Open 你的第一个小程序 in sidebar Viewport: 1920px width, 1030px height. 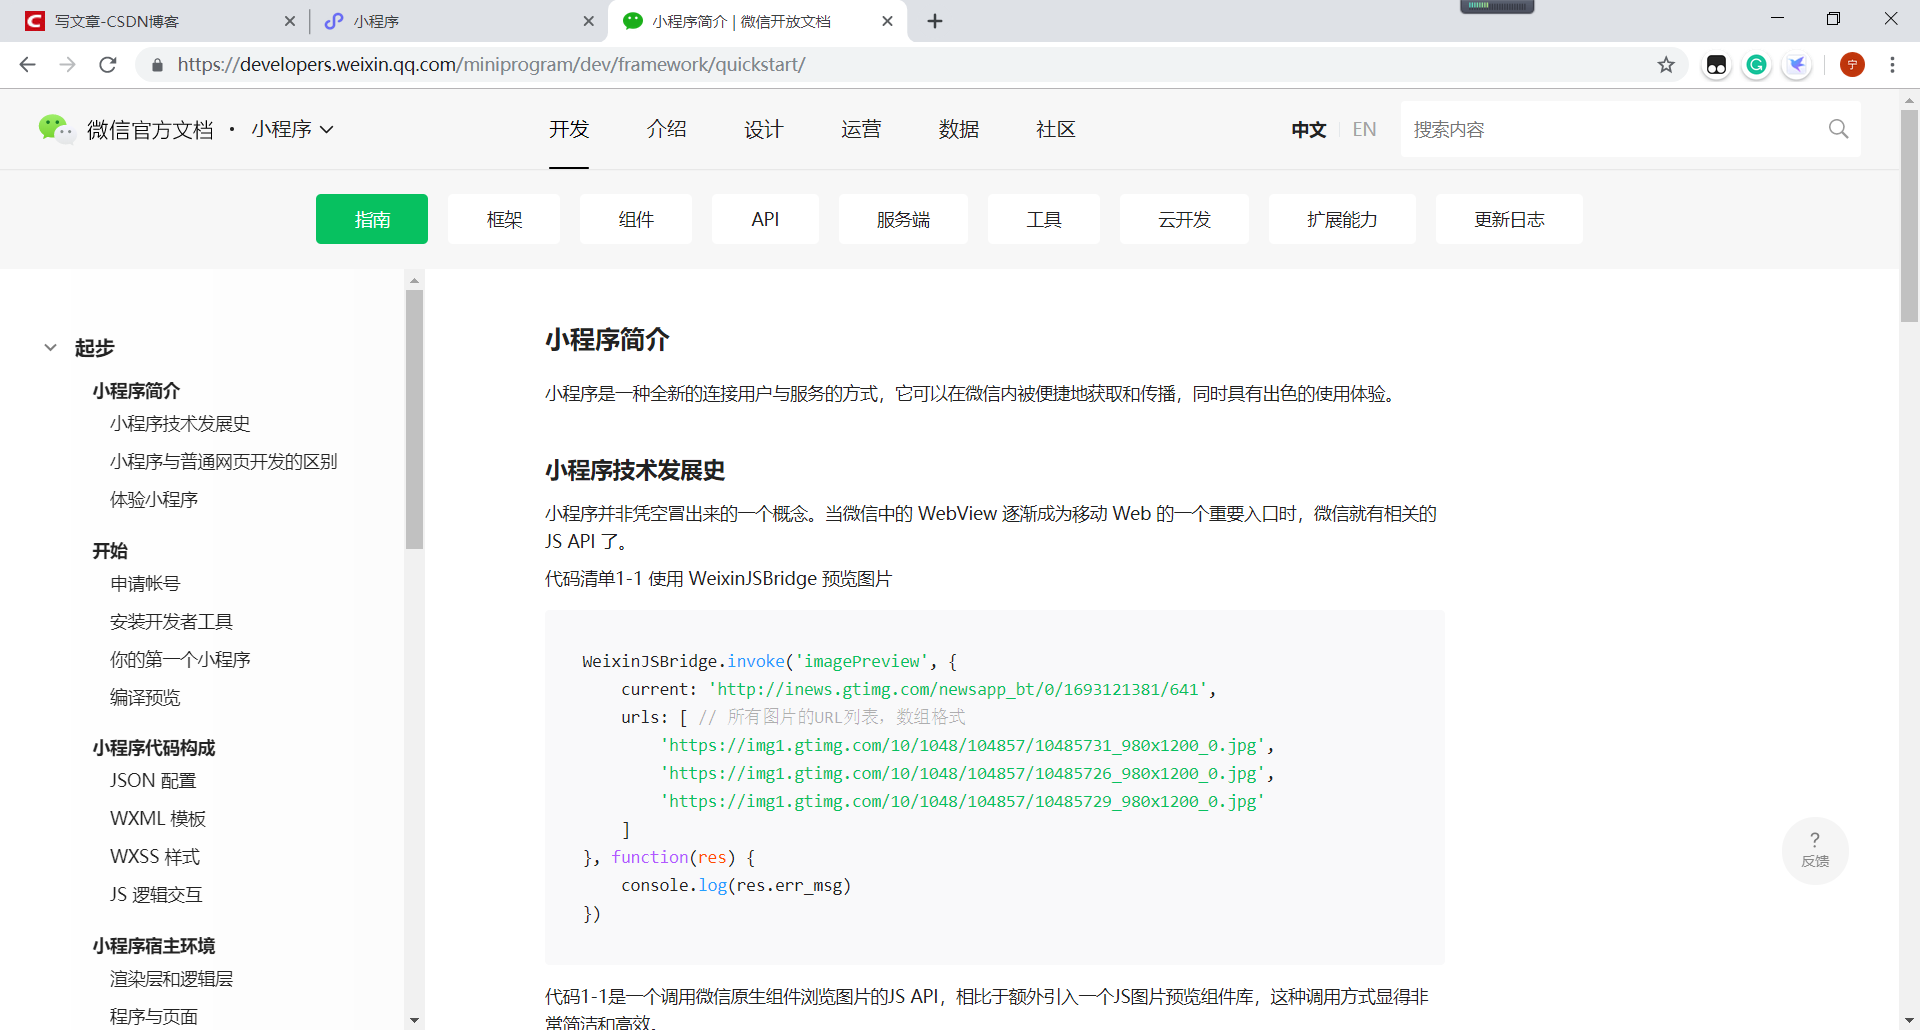click(x=180, y=660)
